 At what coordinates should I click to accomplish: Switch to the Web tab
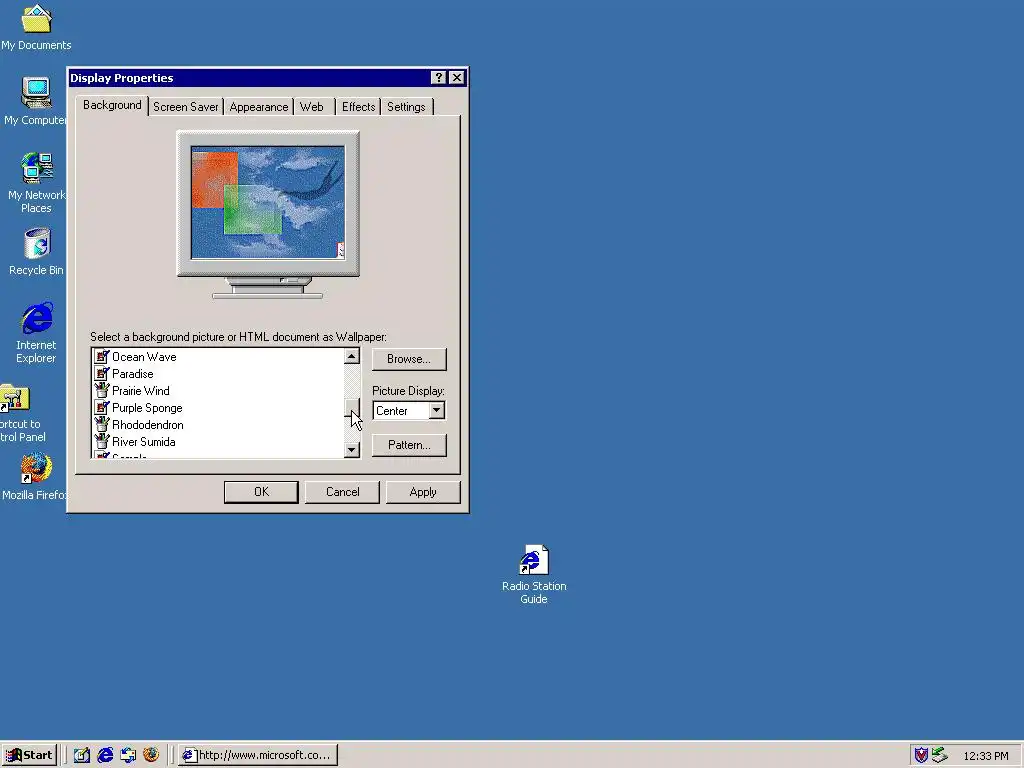point(312,107)
